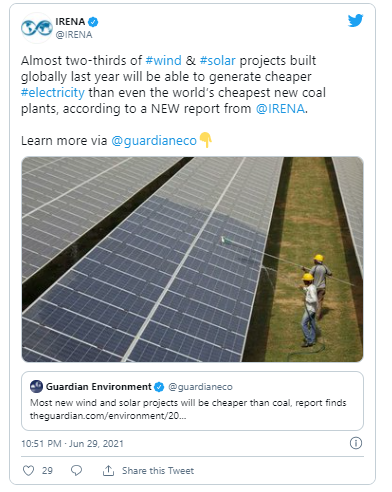Open the Guardian Environment avatar icon
This screenshot has height=492, width=392.
(x=36, y=387)
